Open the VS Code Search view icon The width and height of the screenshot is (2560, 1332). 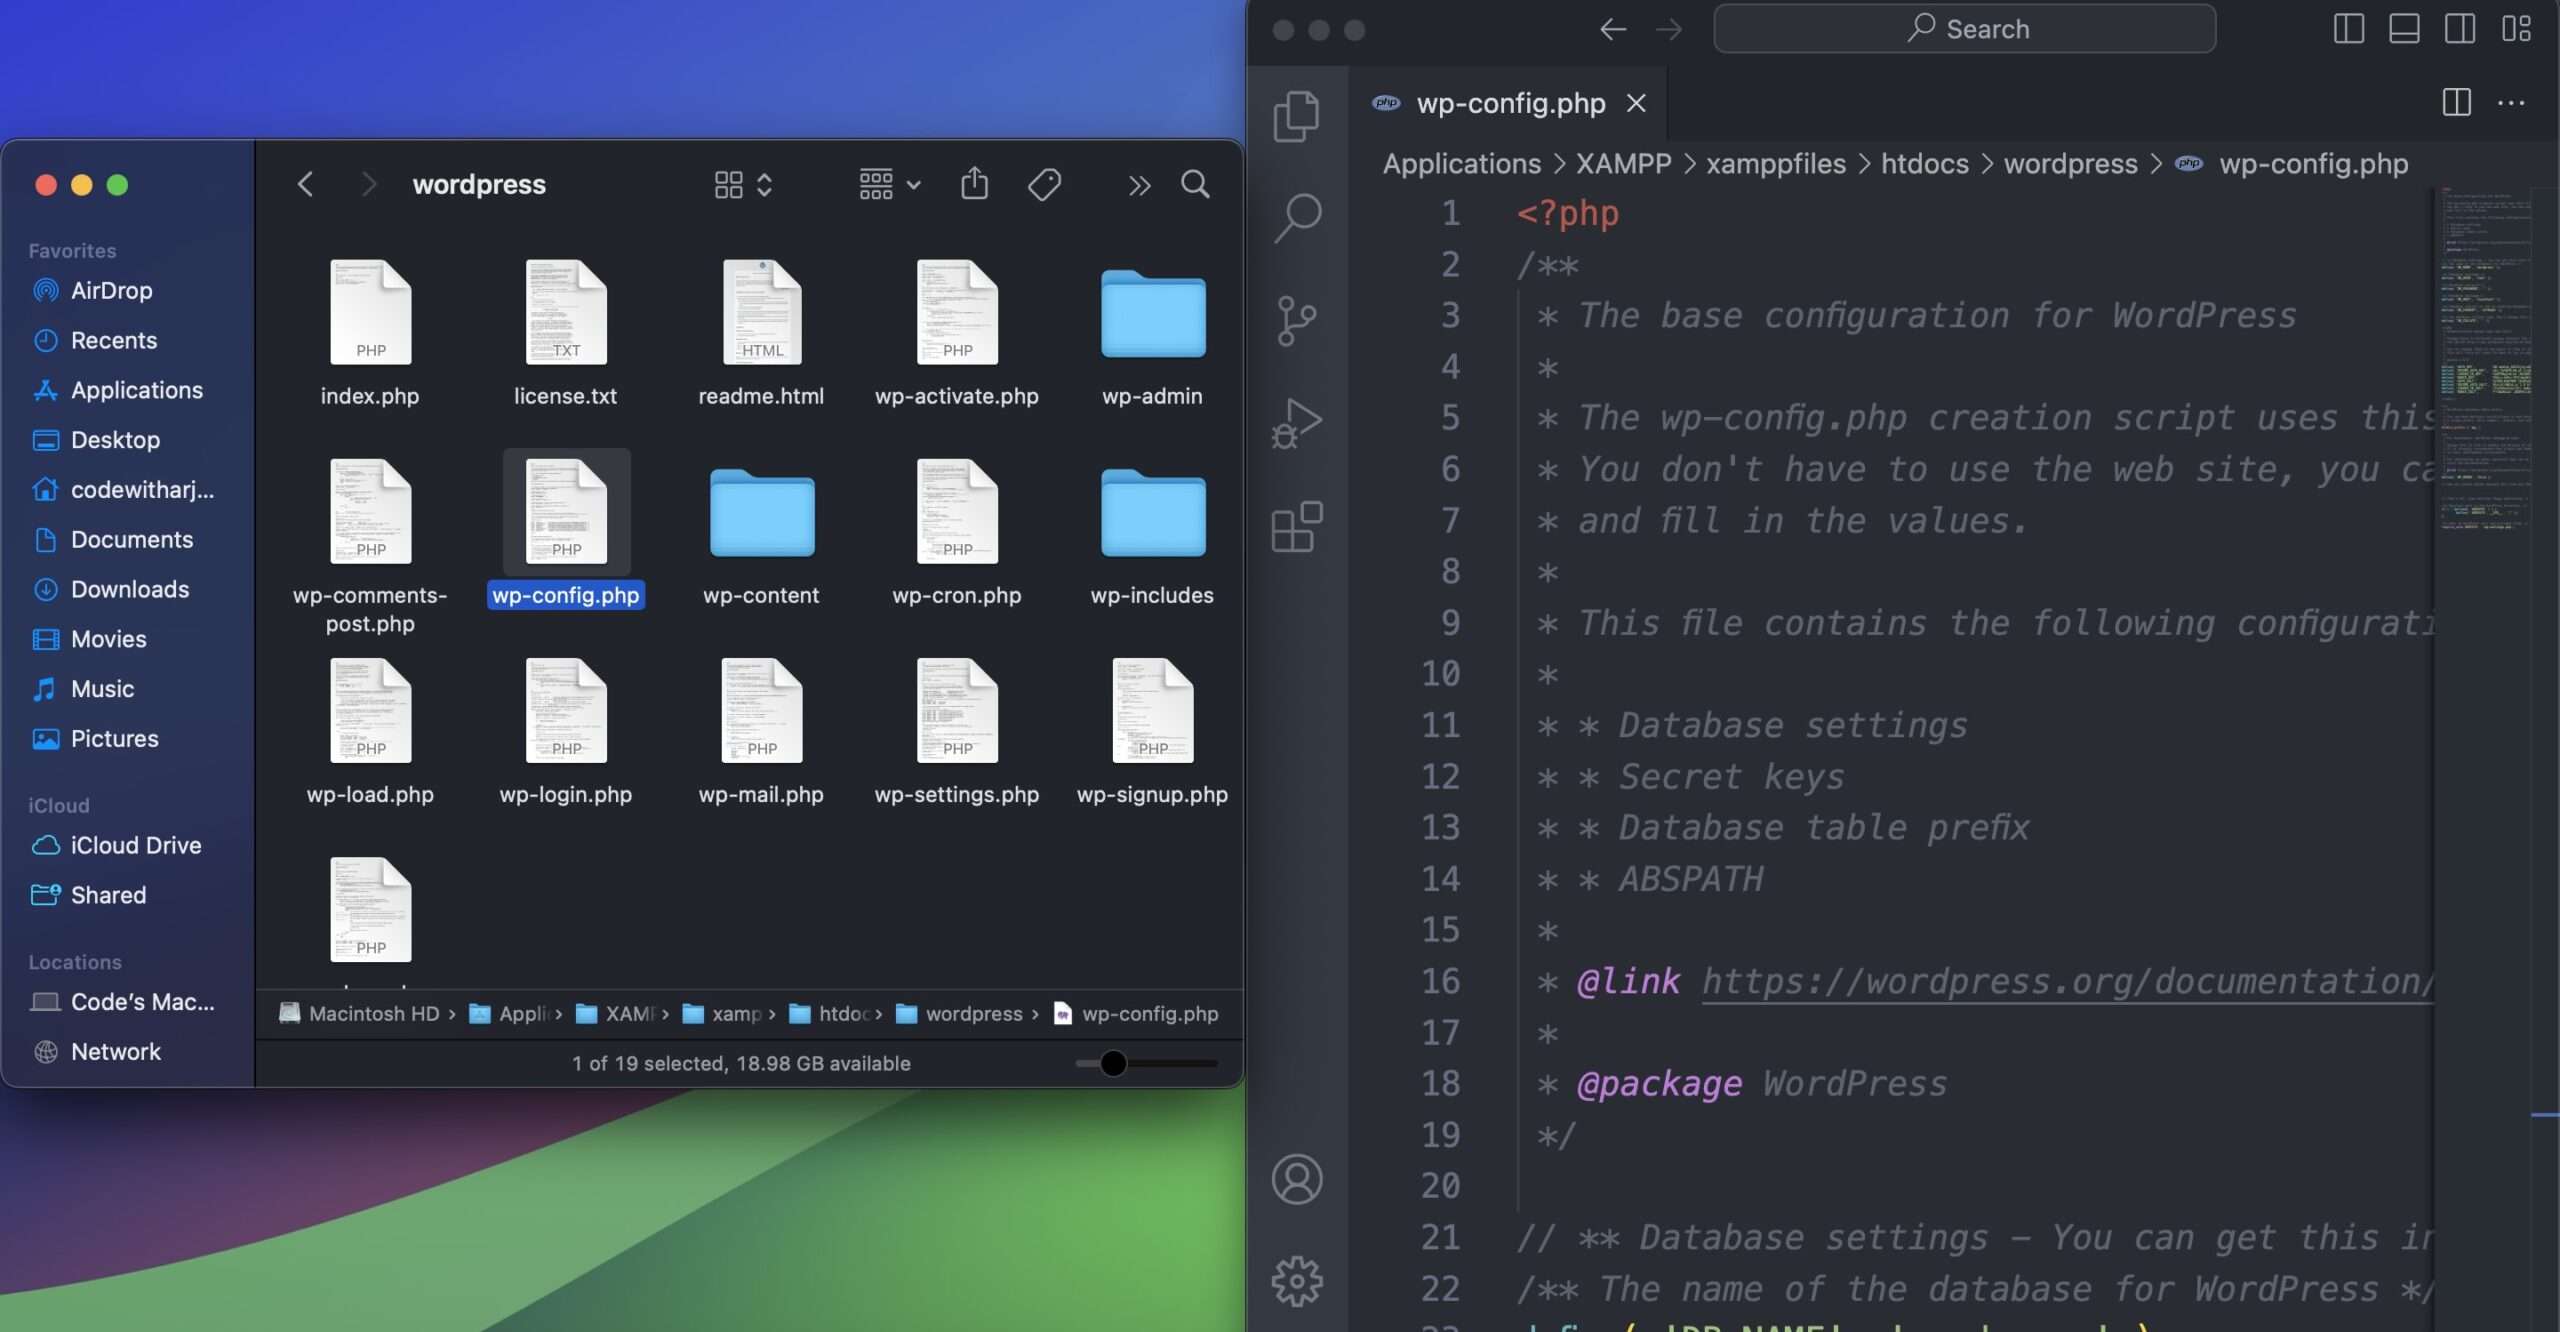1297,217
